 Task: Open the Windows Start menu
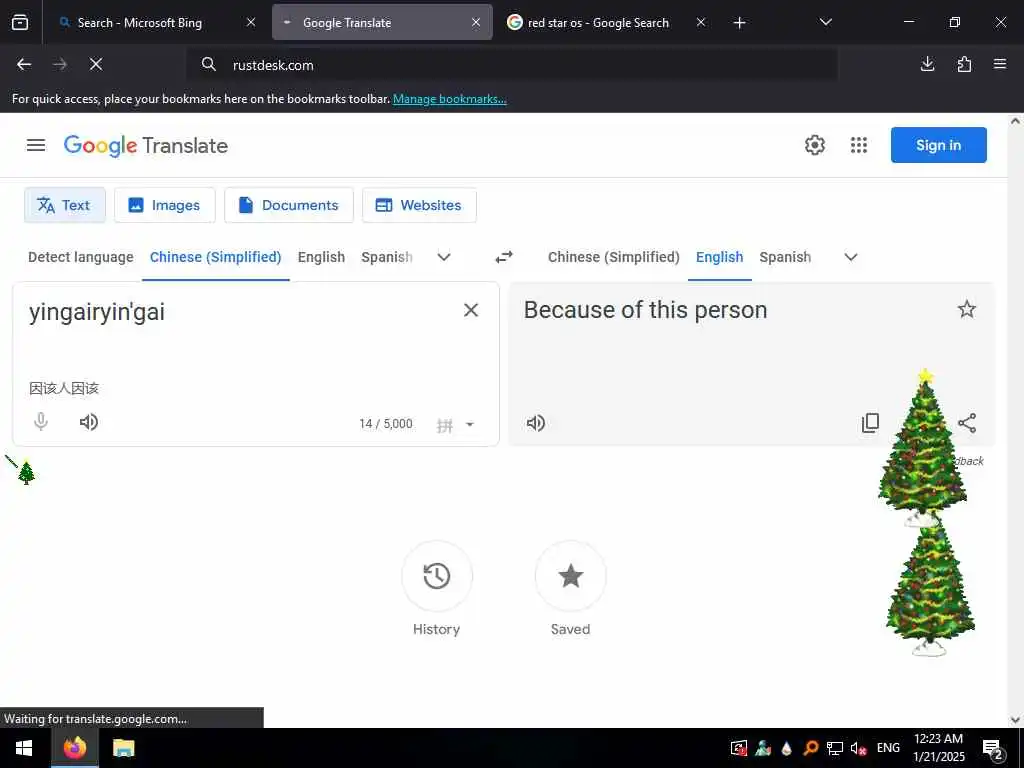24,748
